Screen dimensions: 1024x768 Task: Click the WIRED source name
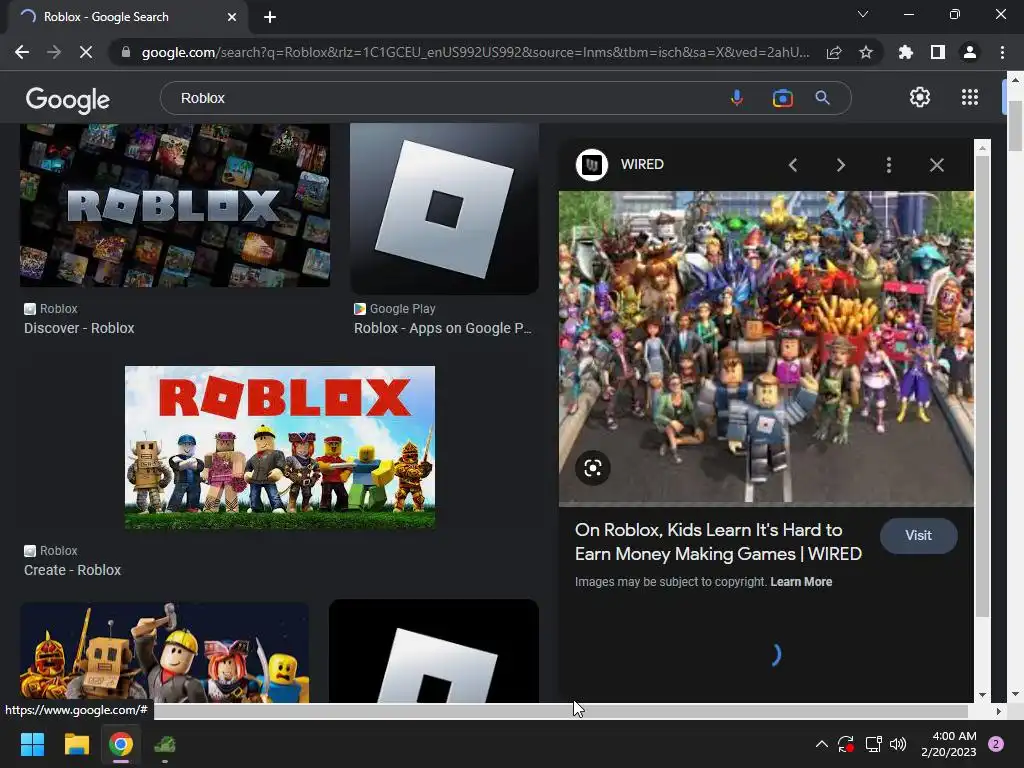642,165
